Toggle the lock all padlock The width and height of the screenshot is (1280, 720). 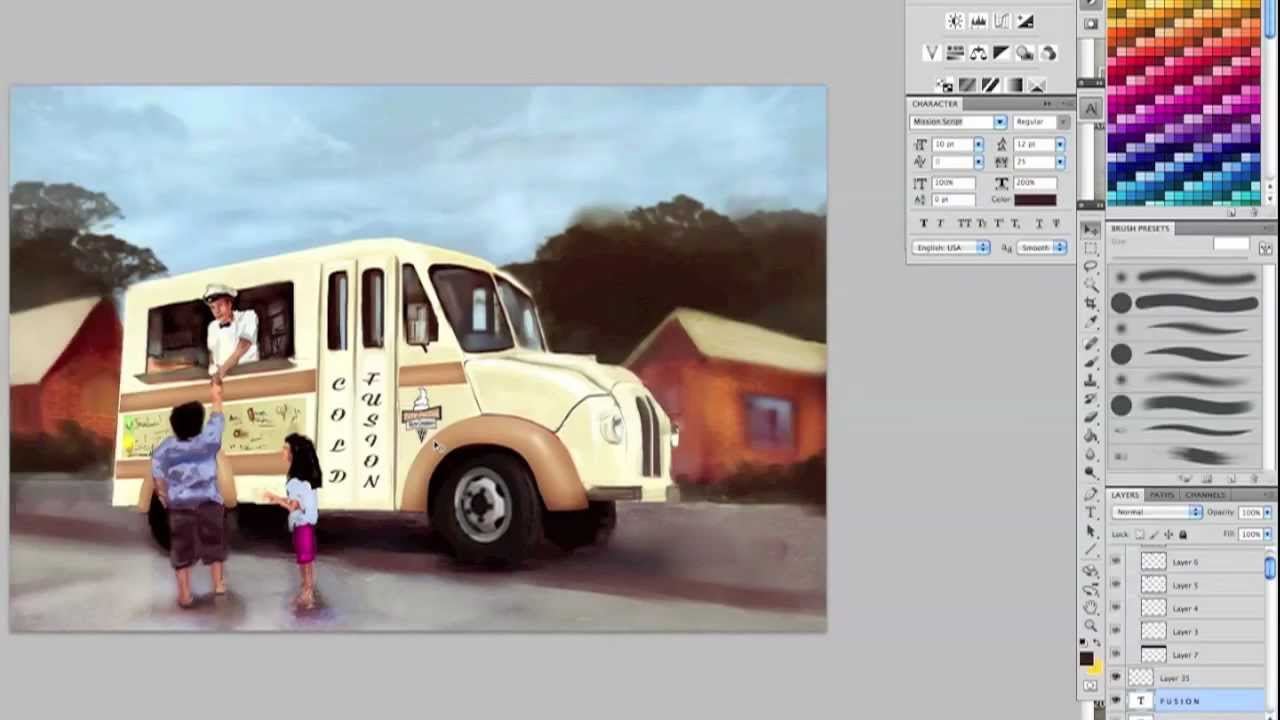1183,535
